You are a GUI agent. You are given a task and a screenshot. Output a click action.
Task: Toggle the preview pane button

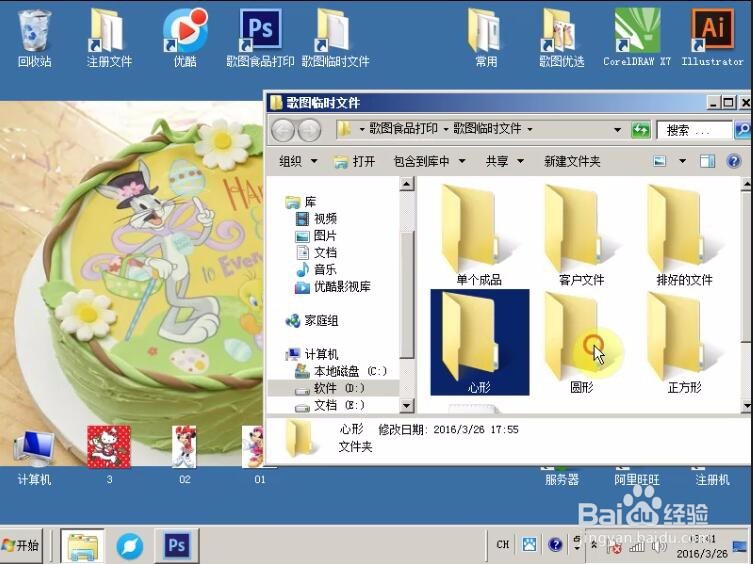tap(707, 161)
